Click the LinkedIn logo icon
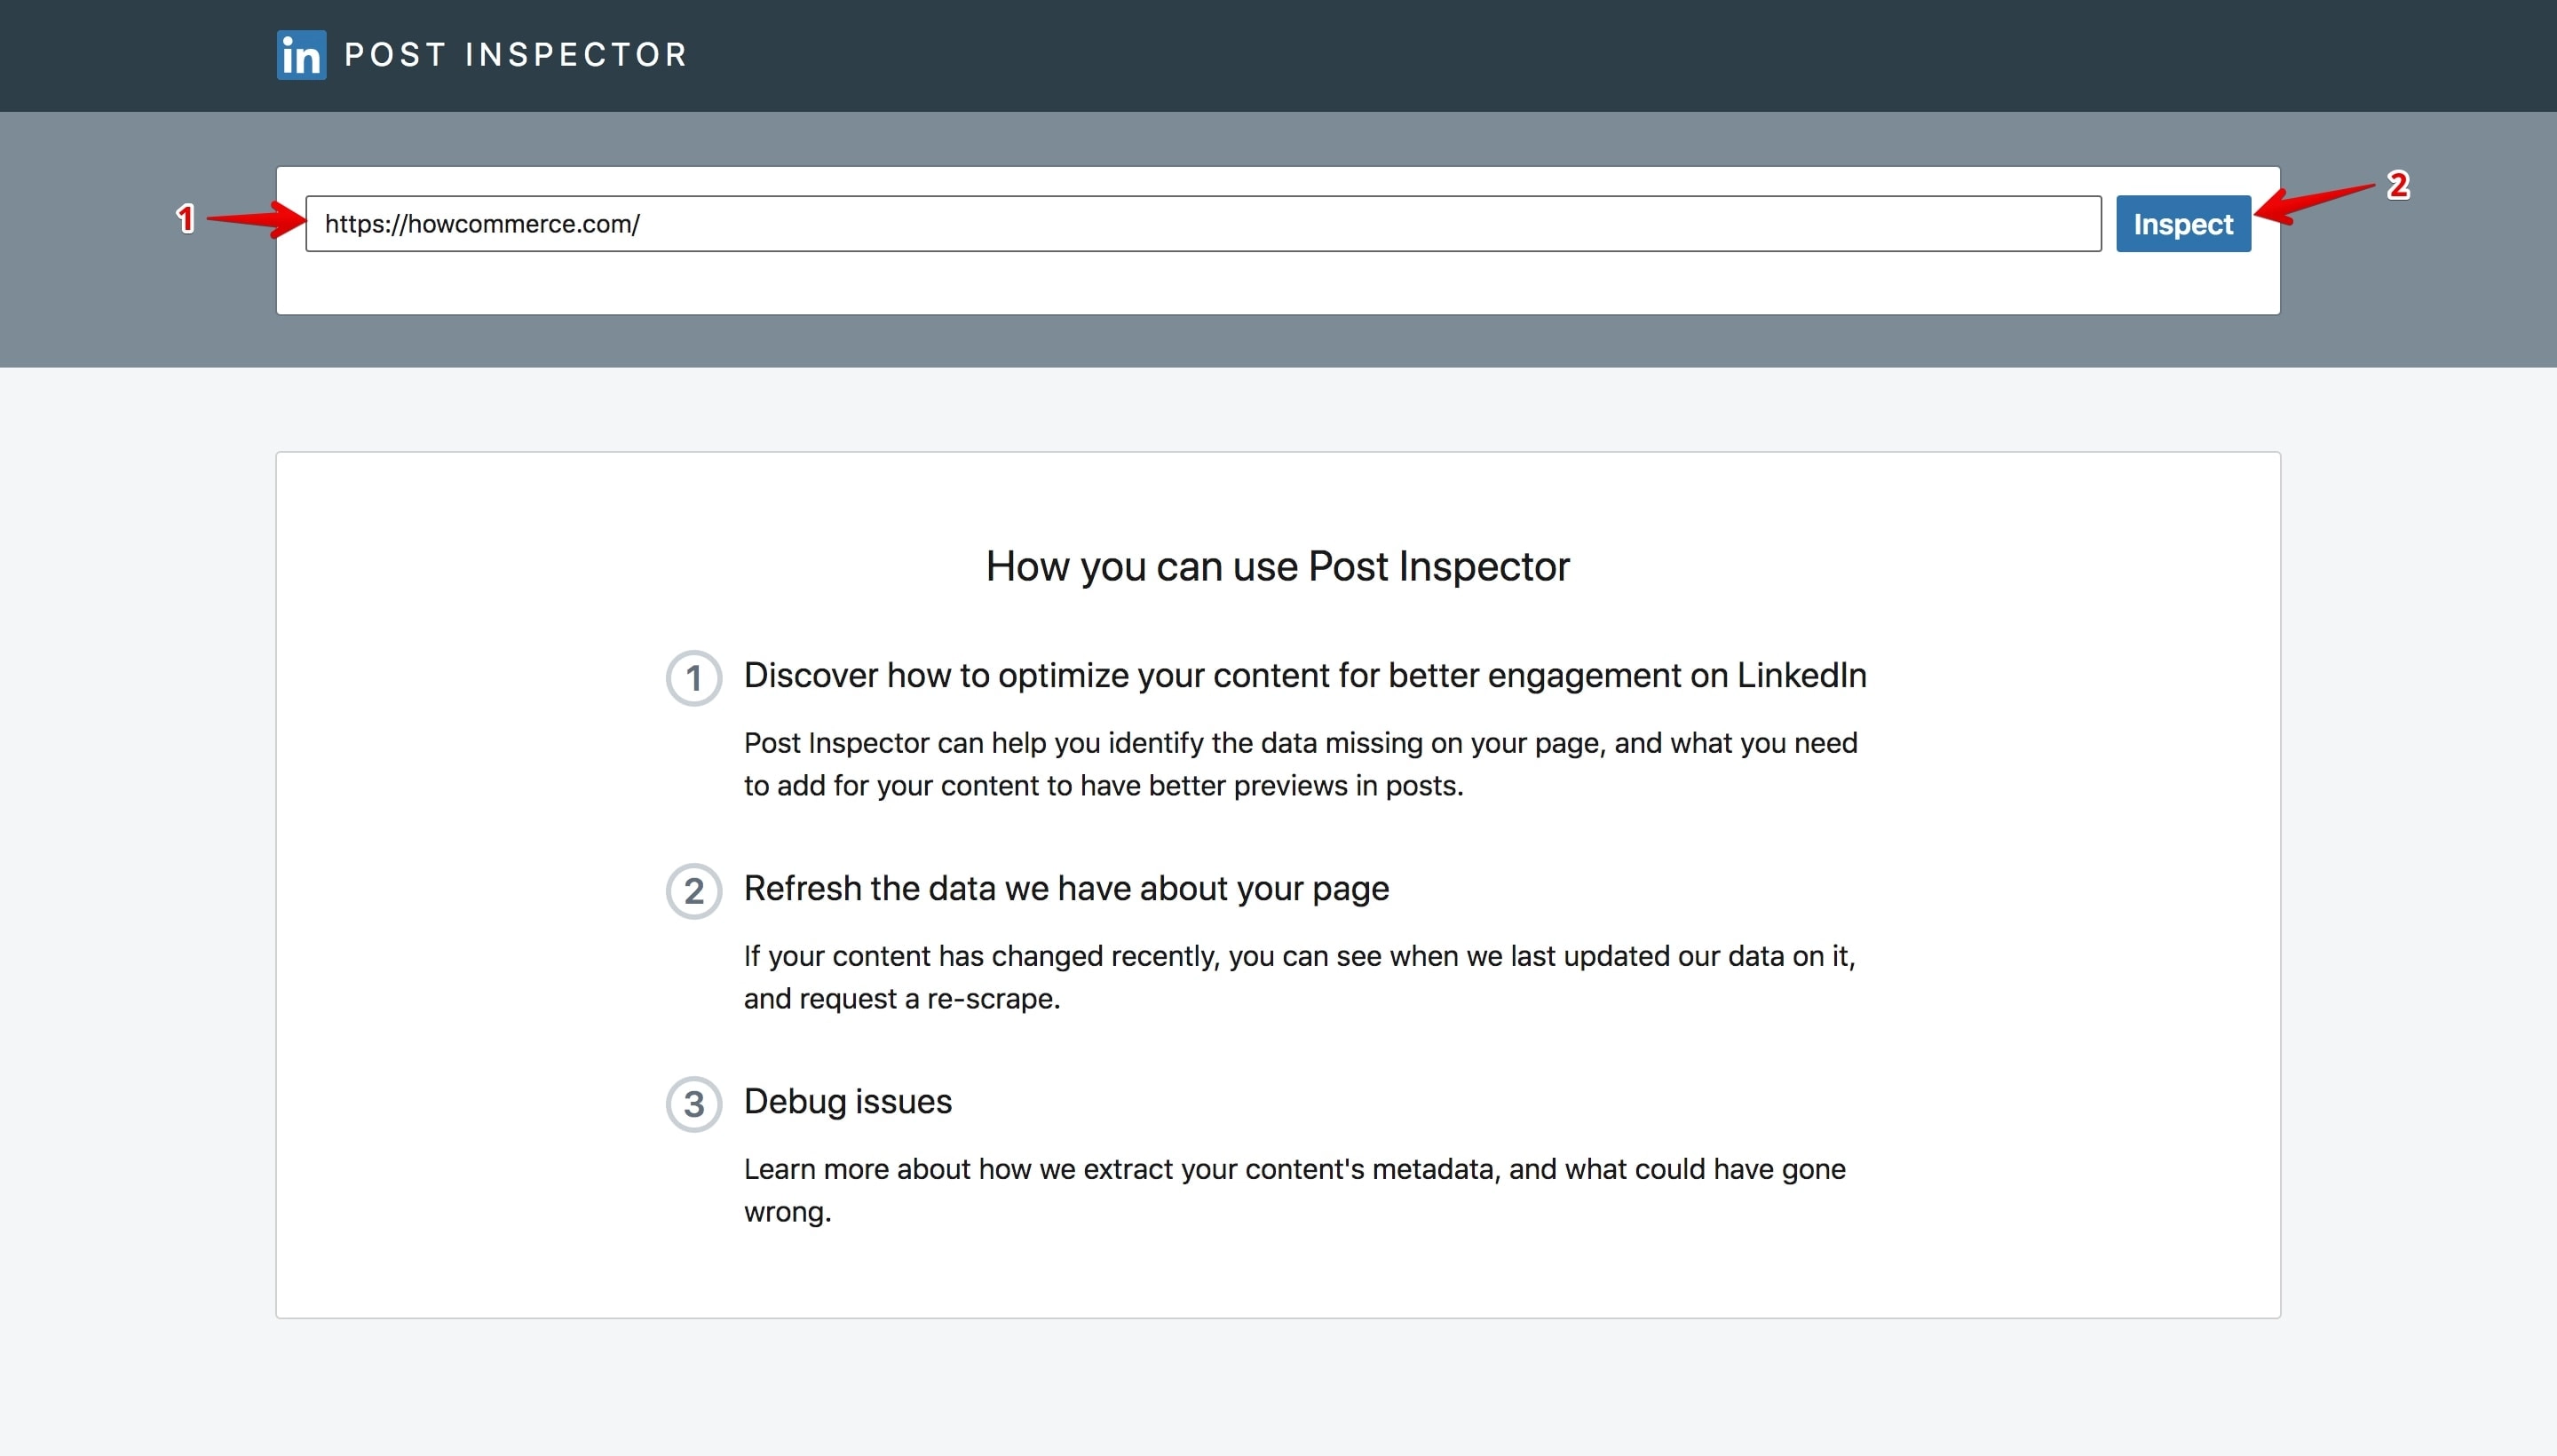The image size is (2557, 1456). click(x=301, y=55)
